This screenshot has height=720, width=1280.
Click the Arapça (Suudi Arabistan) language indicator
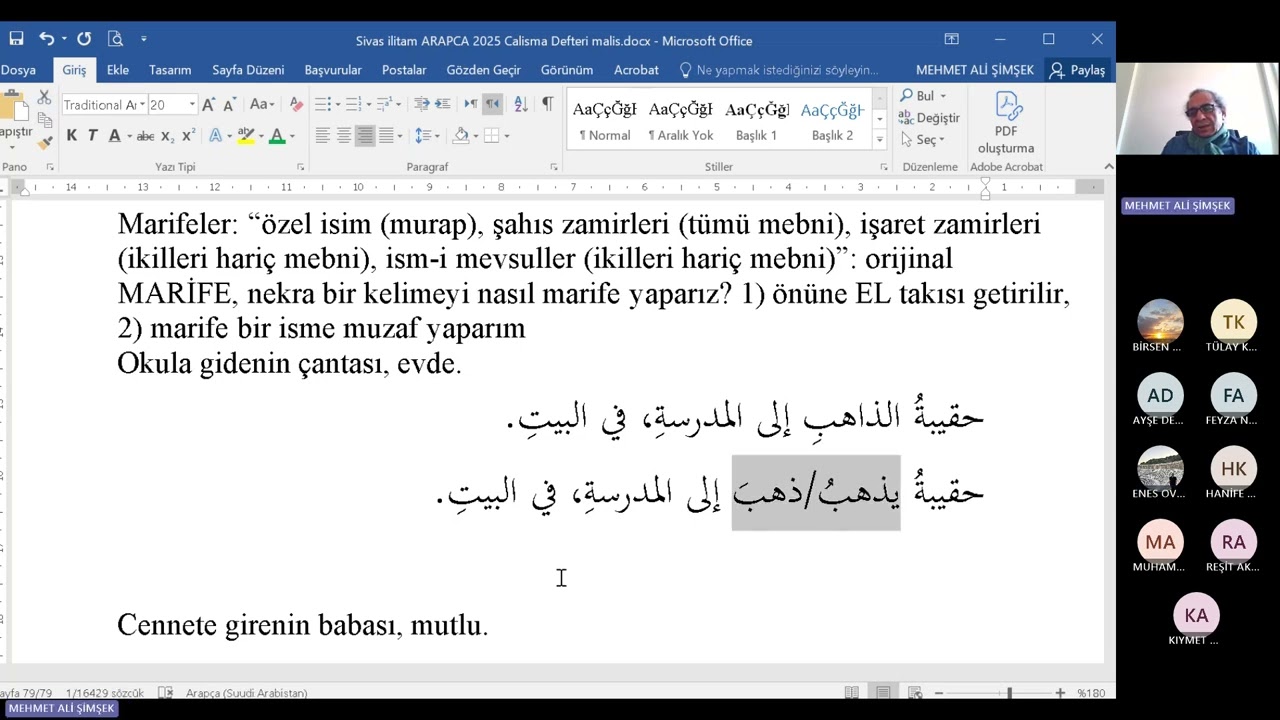246,693
